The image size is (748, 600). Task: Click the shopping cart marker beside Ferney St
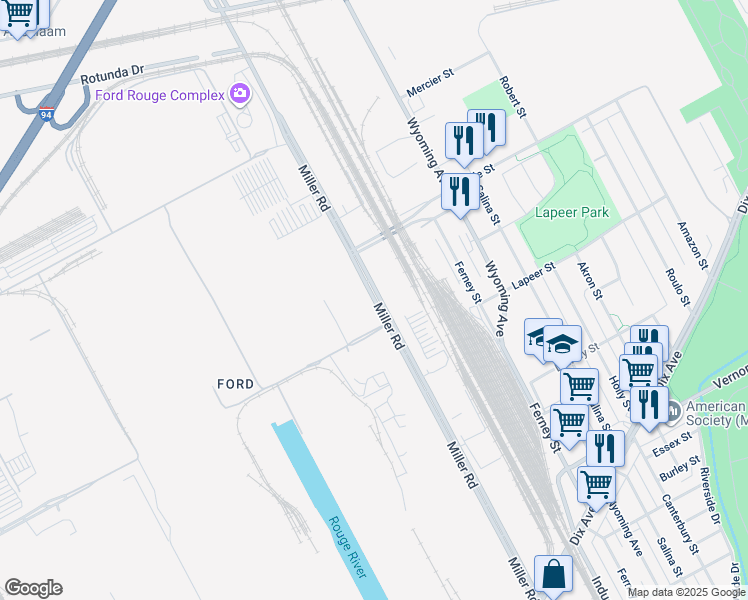coord(569,423)
